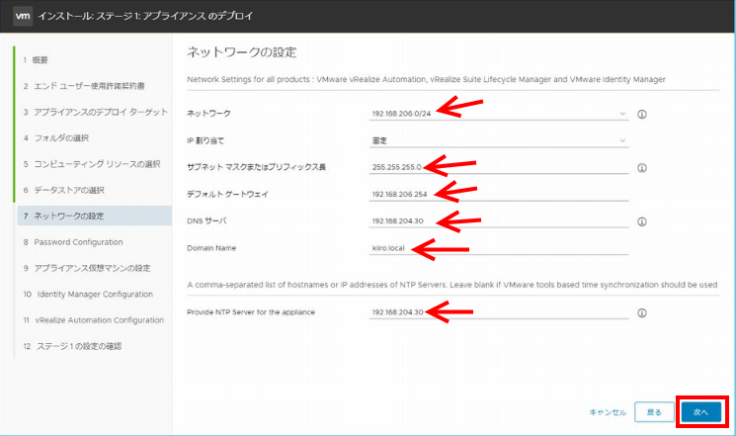The width and height of the screenshot is (736, 436).
Task: Click the Provide NTP Server for the appliance label
Action: coord(251,312)
